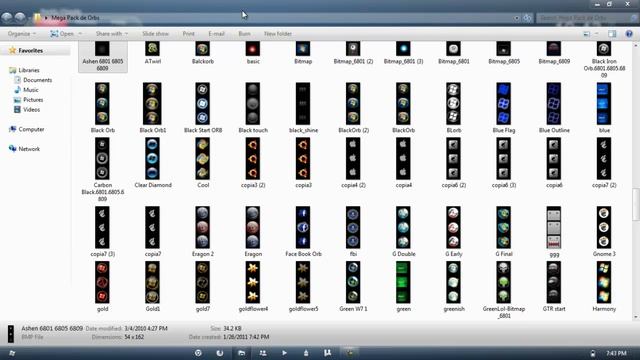Select the Black Orb1 file icon
The width and height of the screenshot is (640, 360).
click(152, 104)
